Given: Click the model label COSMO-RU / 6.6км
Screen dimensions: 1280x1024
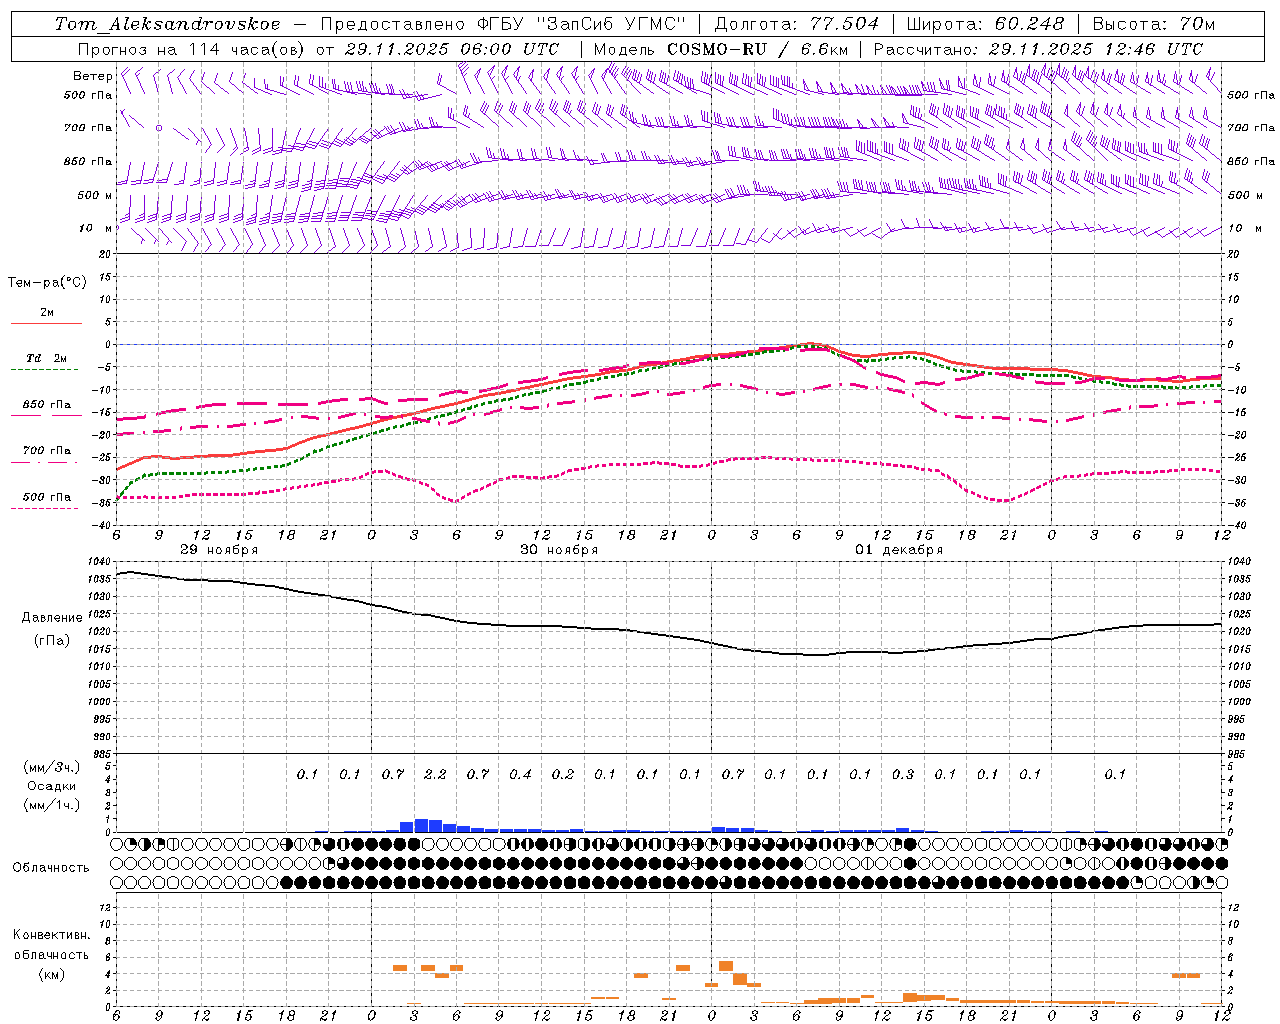Looking at the screenshot, I should coord(757,48).
